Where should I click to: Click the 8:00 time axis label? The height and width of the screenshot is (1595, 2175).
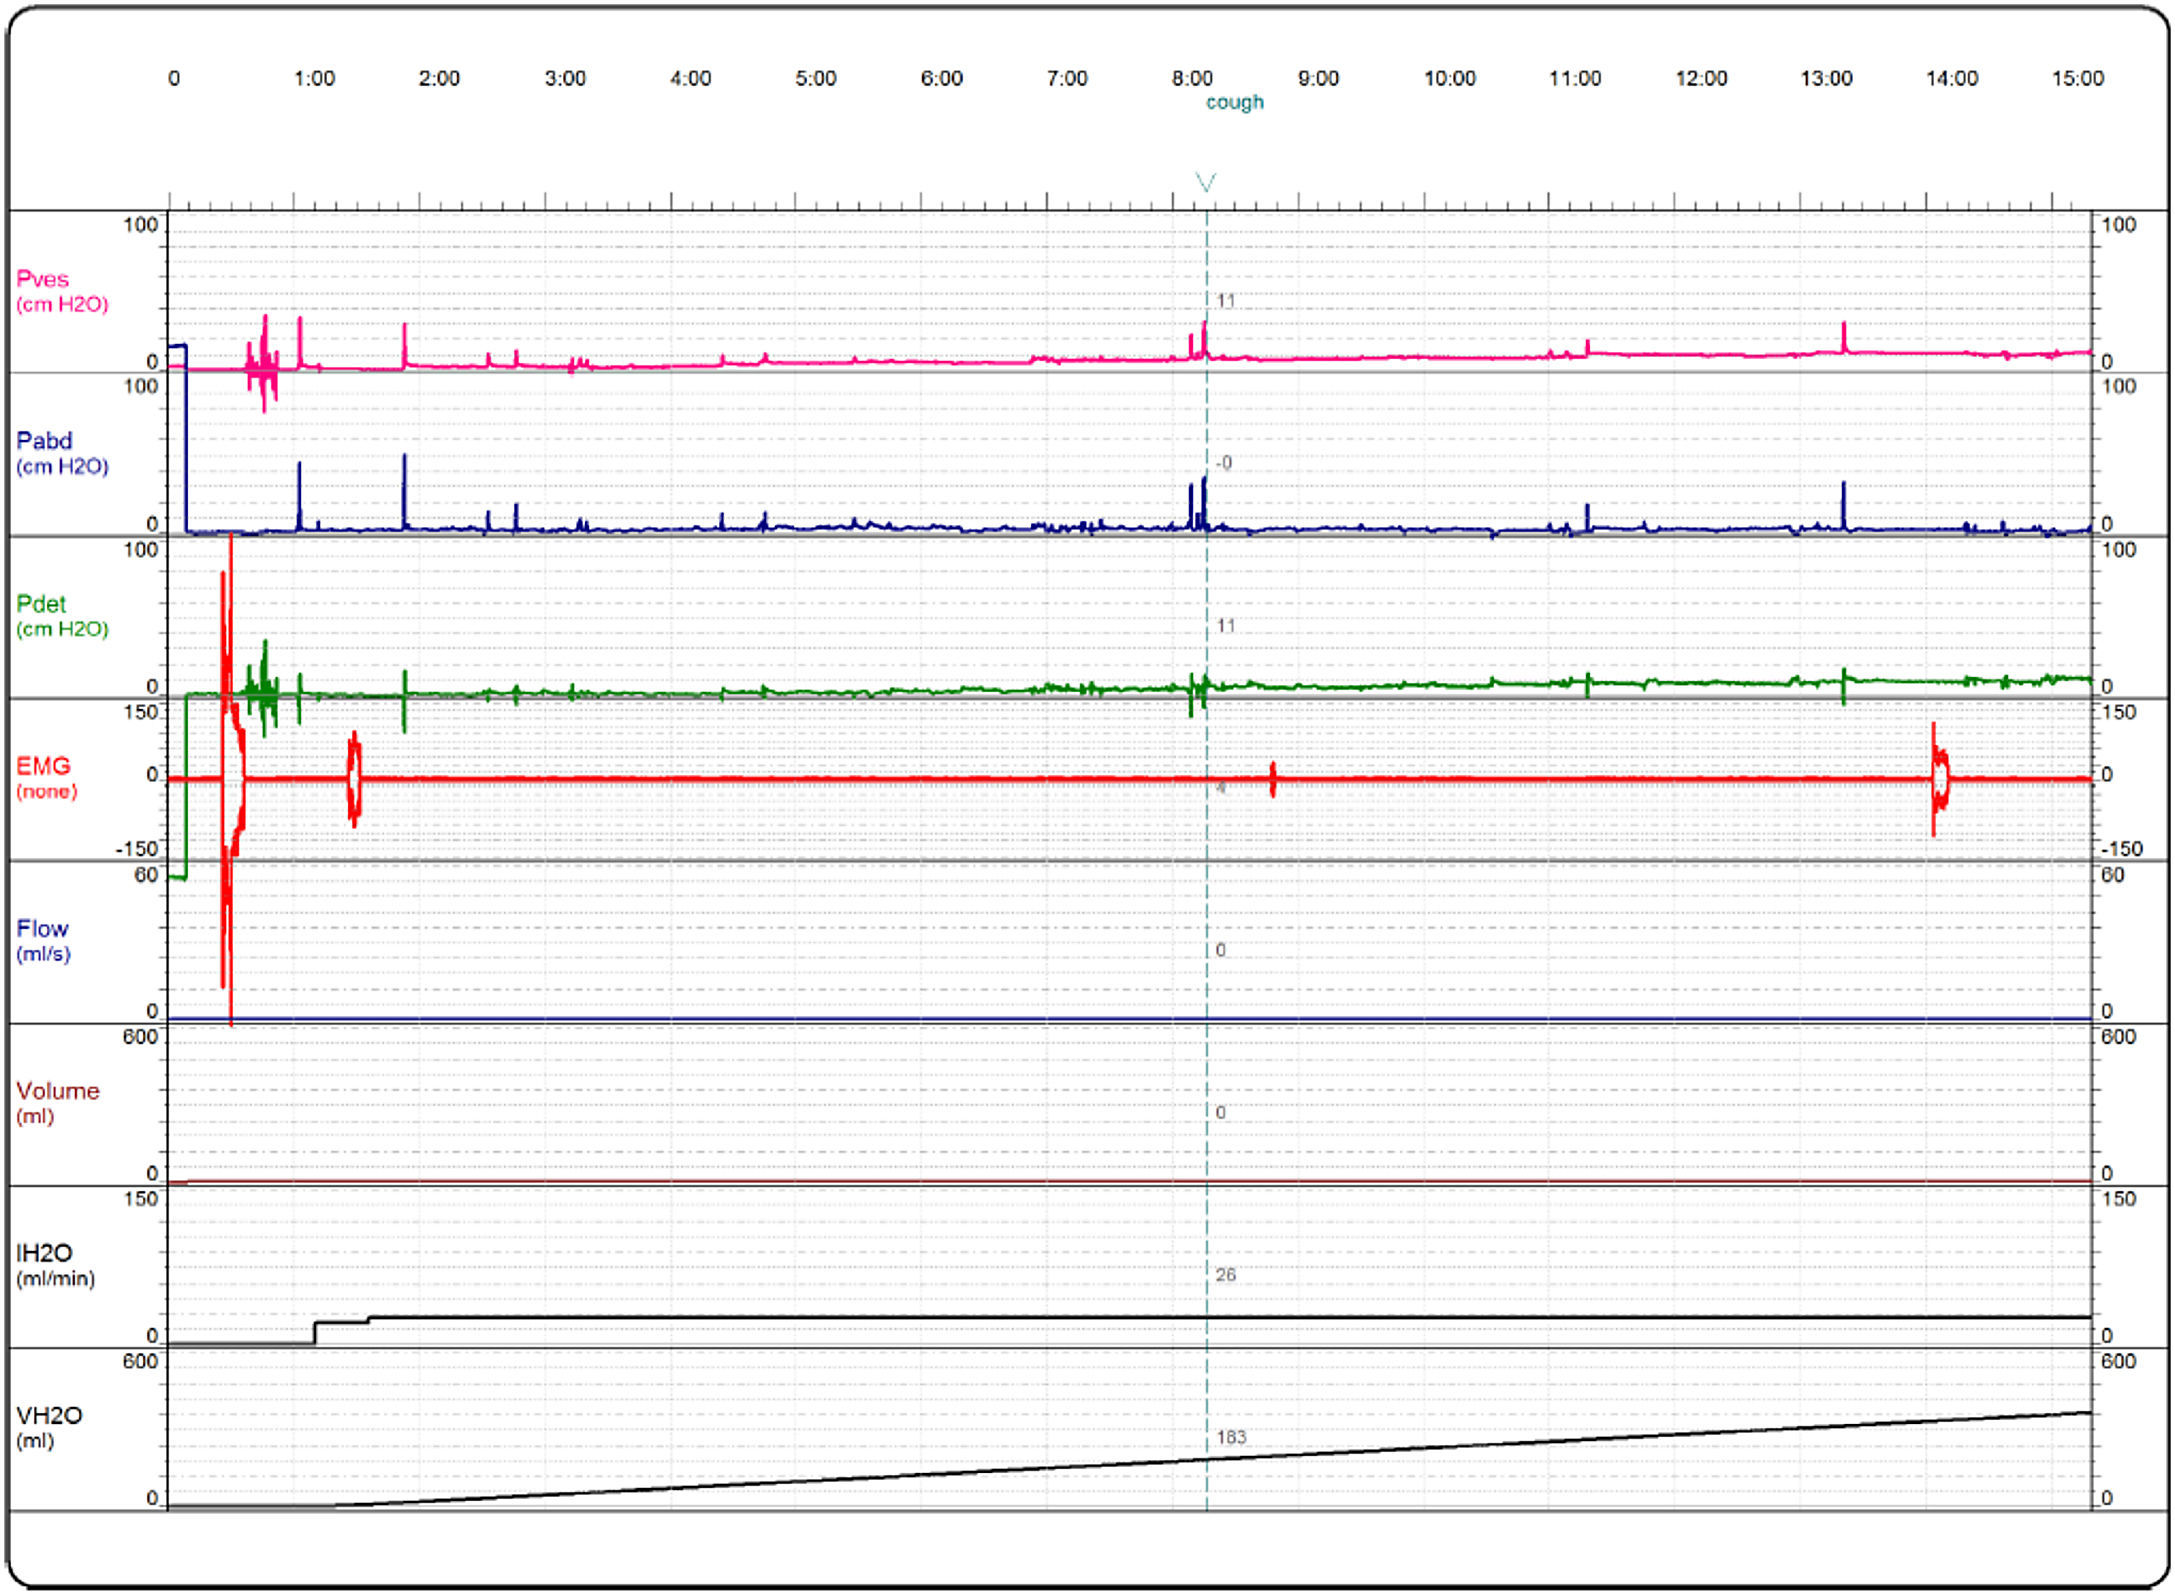point(1192,78)
